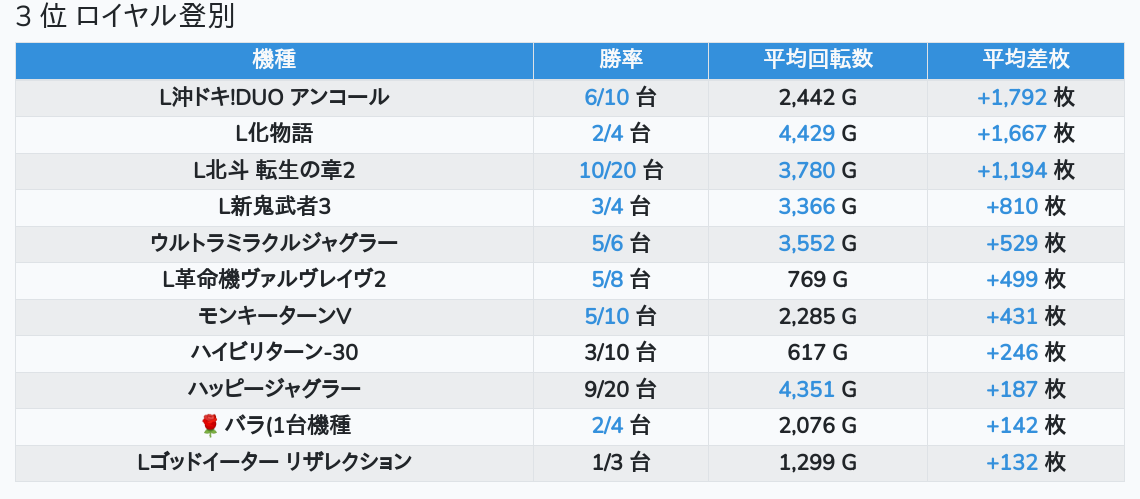Open the 5/8 win rate link
This screenshot has height=499, width=1140.
(x=607, y=280)
